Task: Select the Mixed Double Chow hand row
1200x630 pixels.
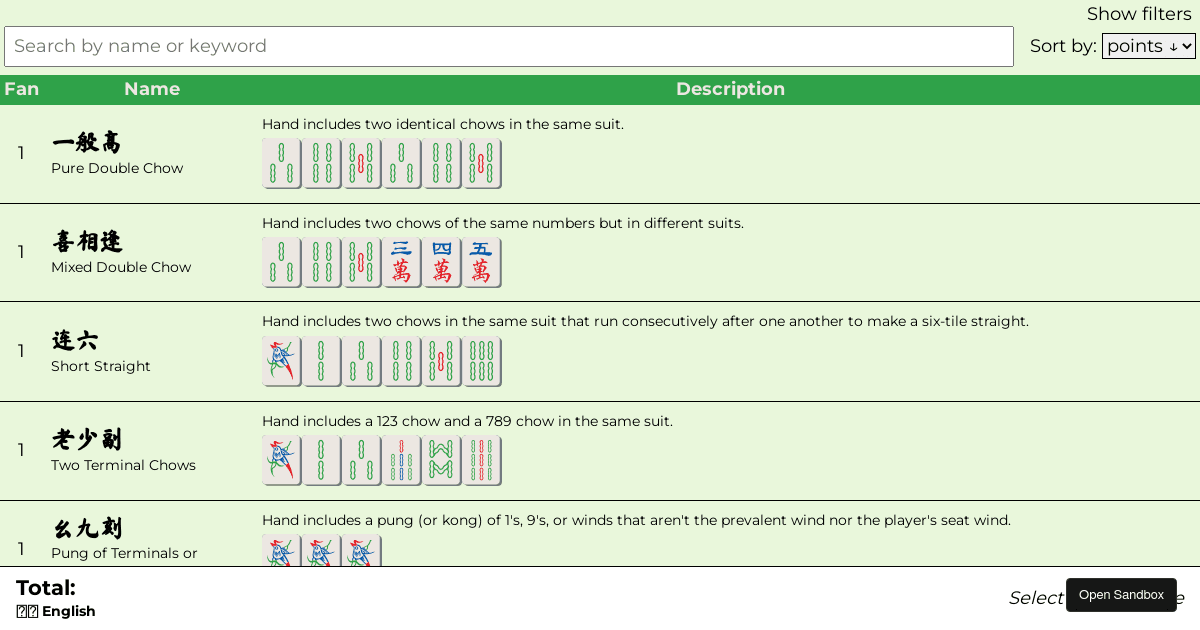Action: [600, 252]
